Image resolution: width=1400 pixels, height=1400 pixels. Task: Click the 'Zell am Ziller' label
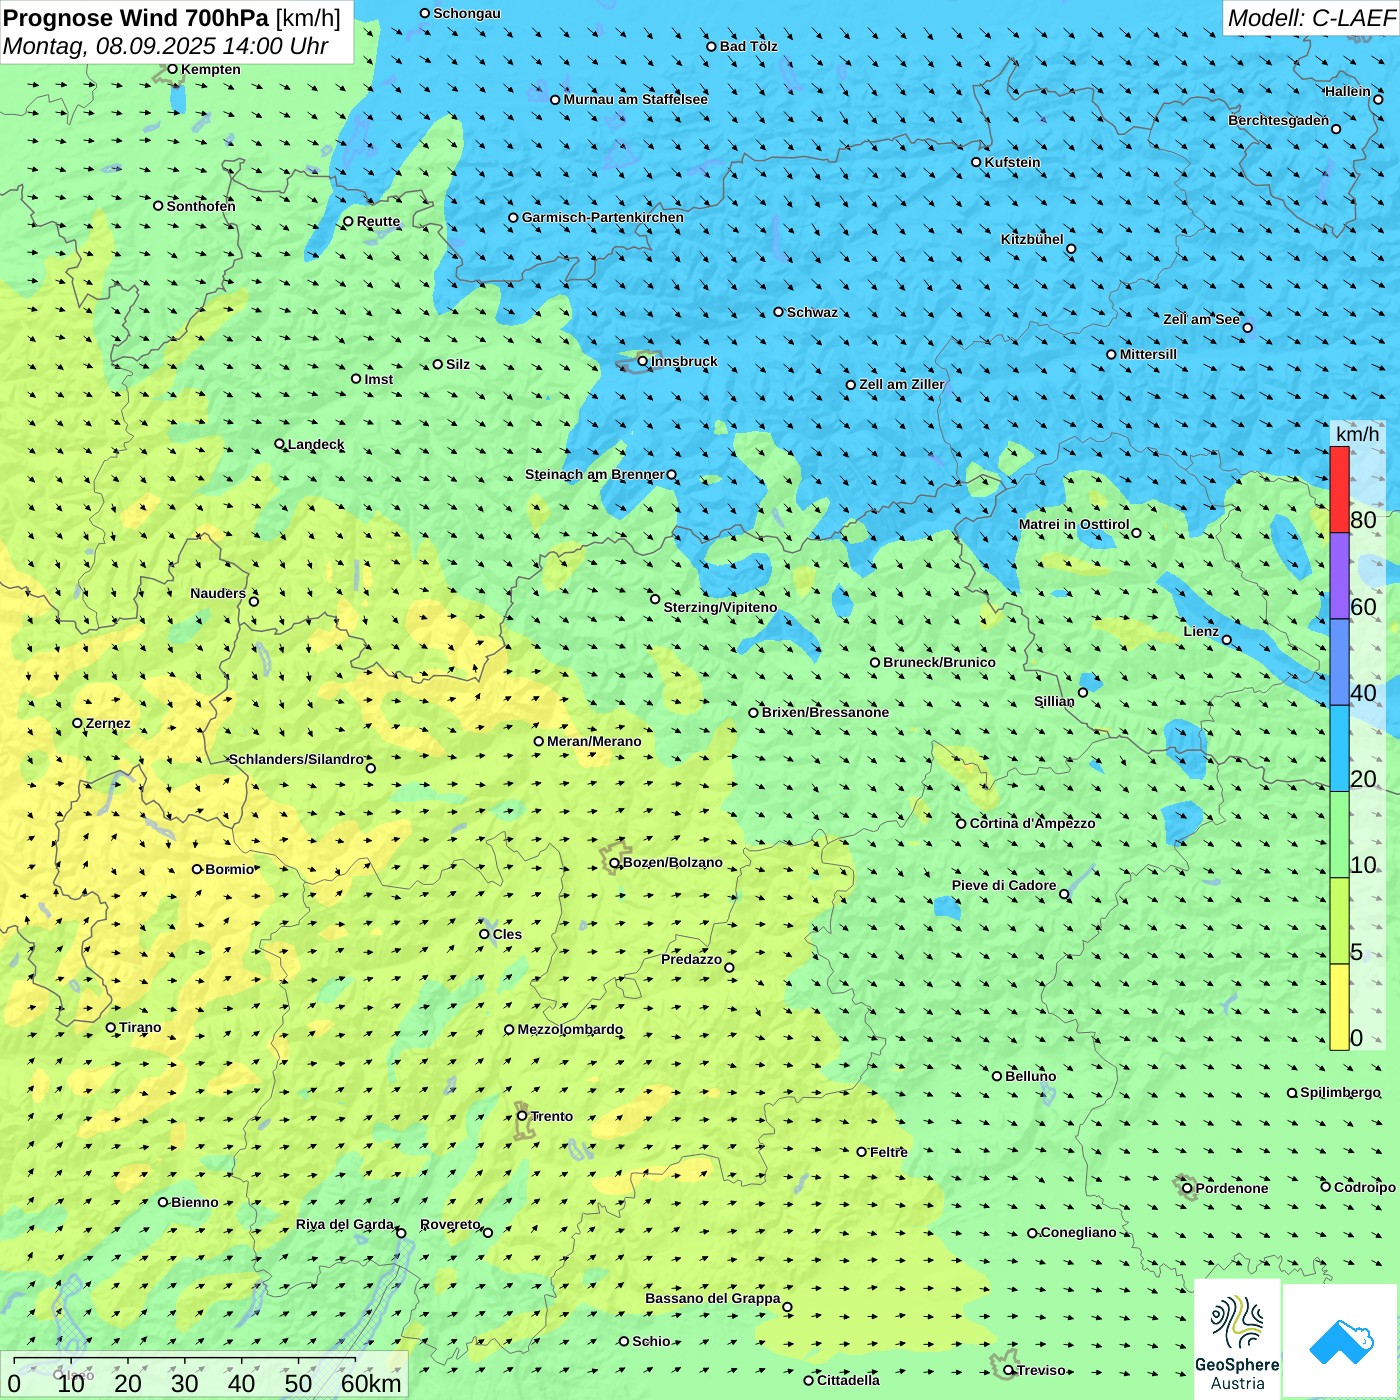click(x=902, y=384)
